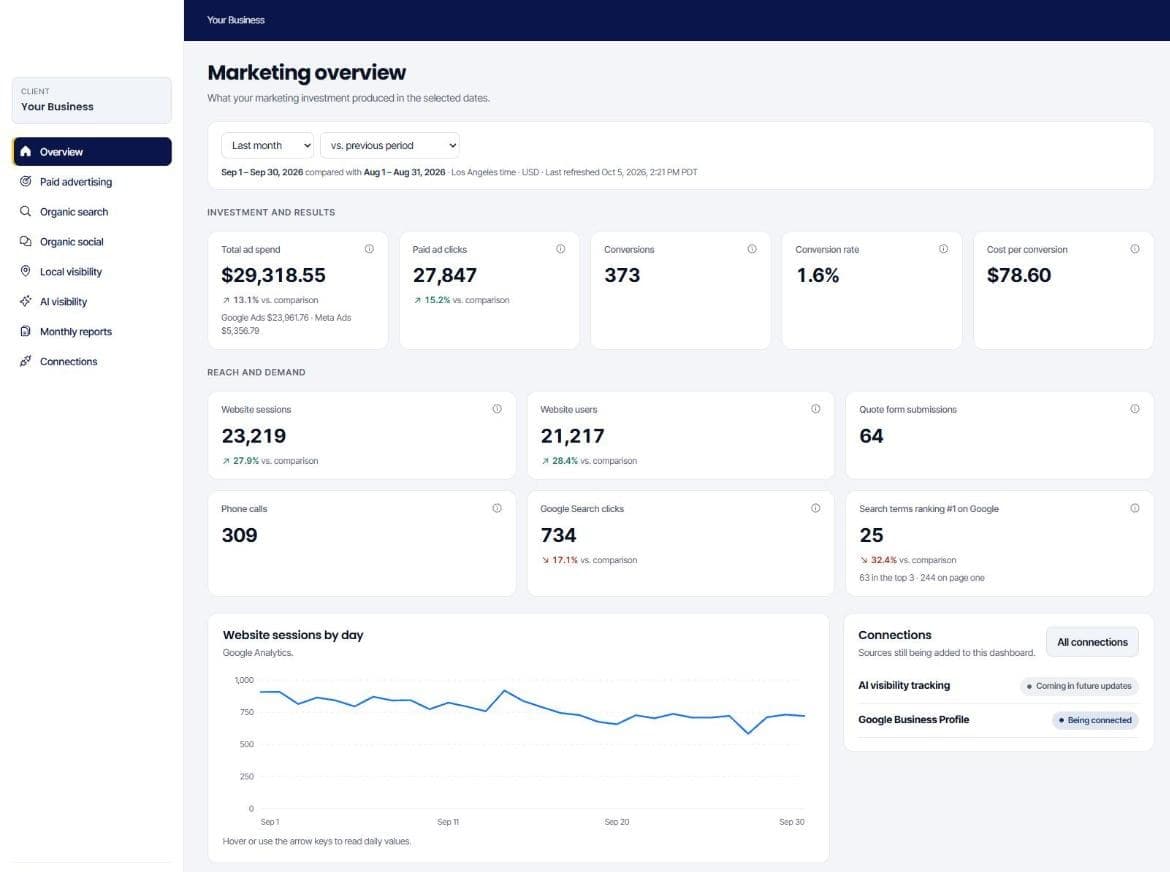
Task: Click info icon on Phone calls card
Action: [497, 508]
